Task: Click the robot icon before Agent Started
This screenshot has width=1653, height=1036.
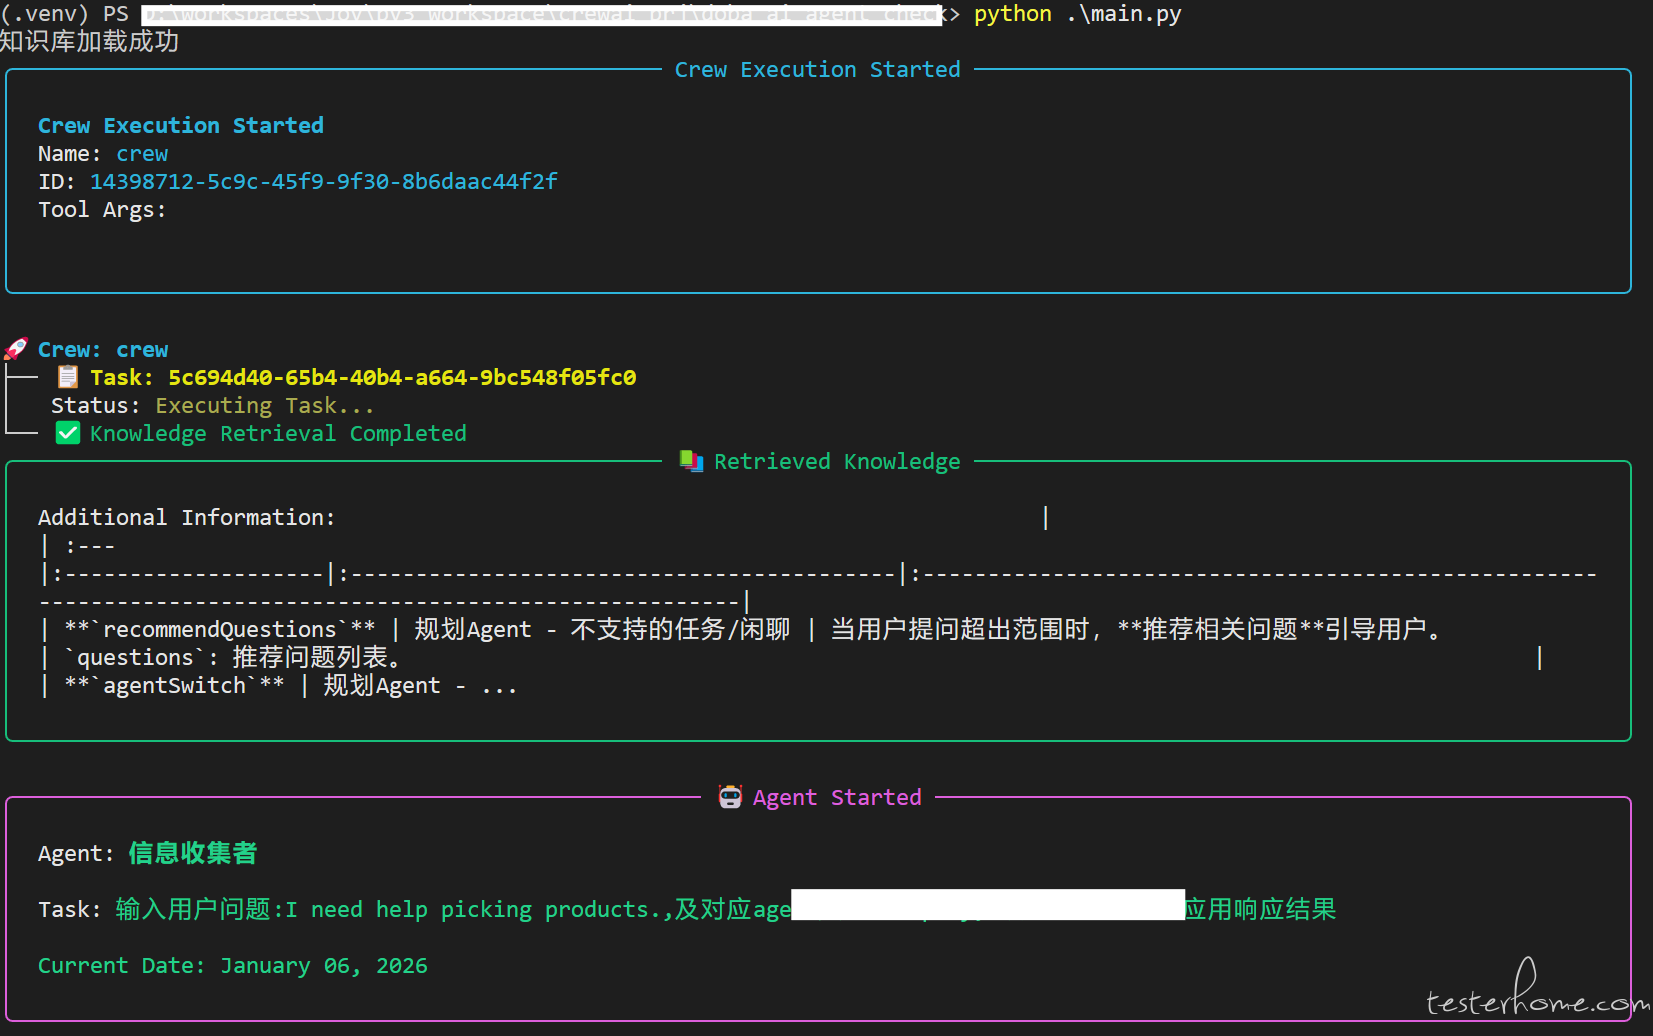Action: click(x=730, y=797)
